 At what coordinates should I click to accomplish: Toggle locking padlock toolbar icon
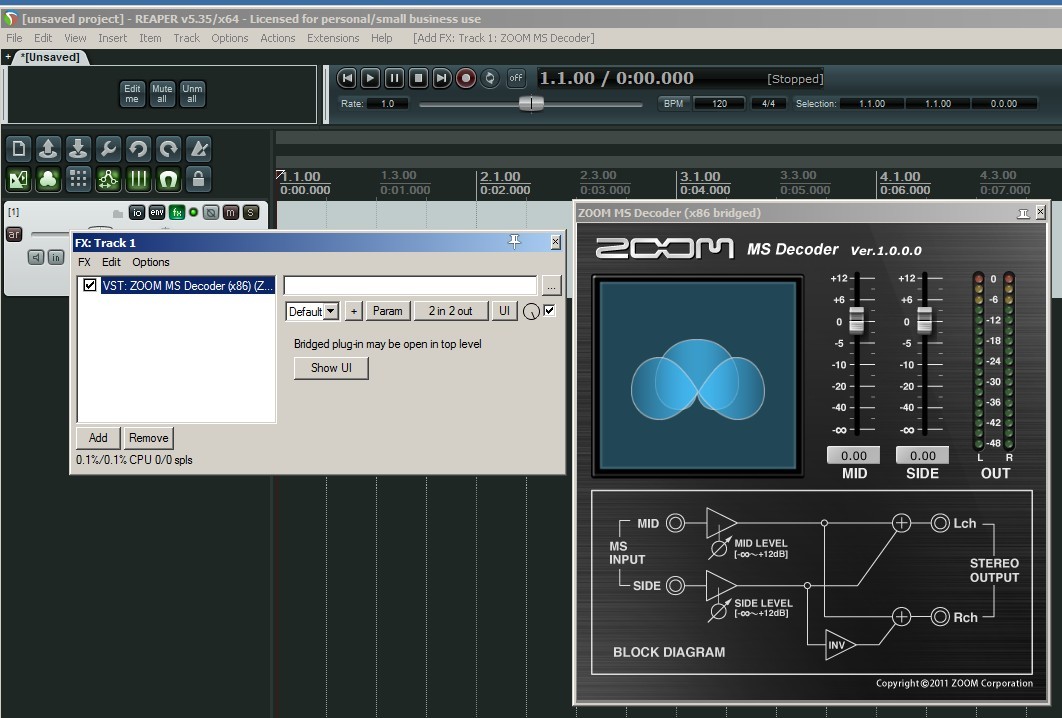(198, 180)
